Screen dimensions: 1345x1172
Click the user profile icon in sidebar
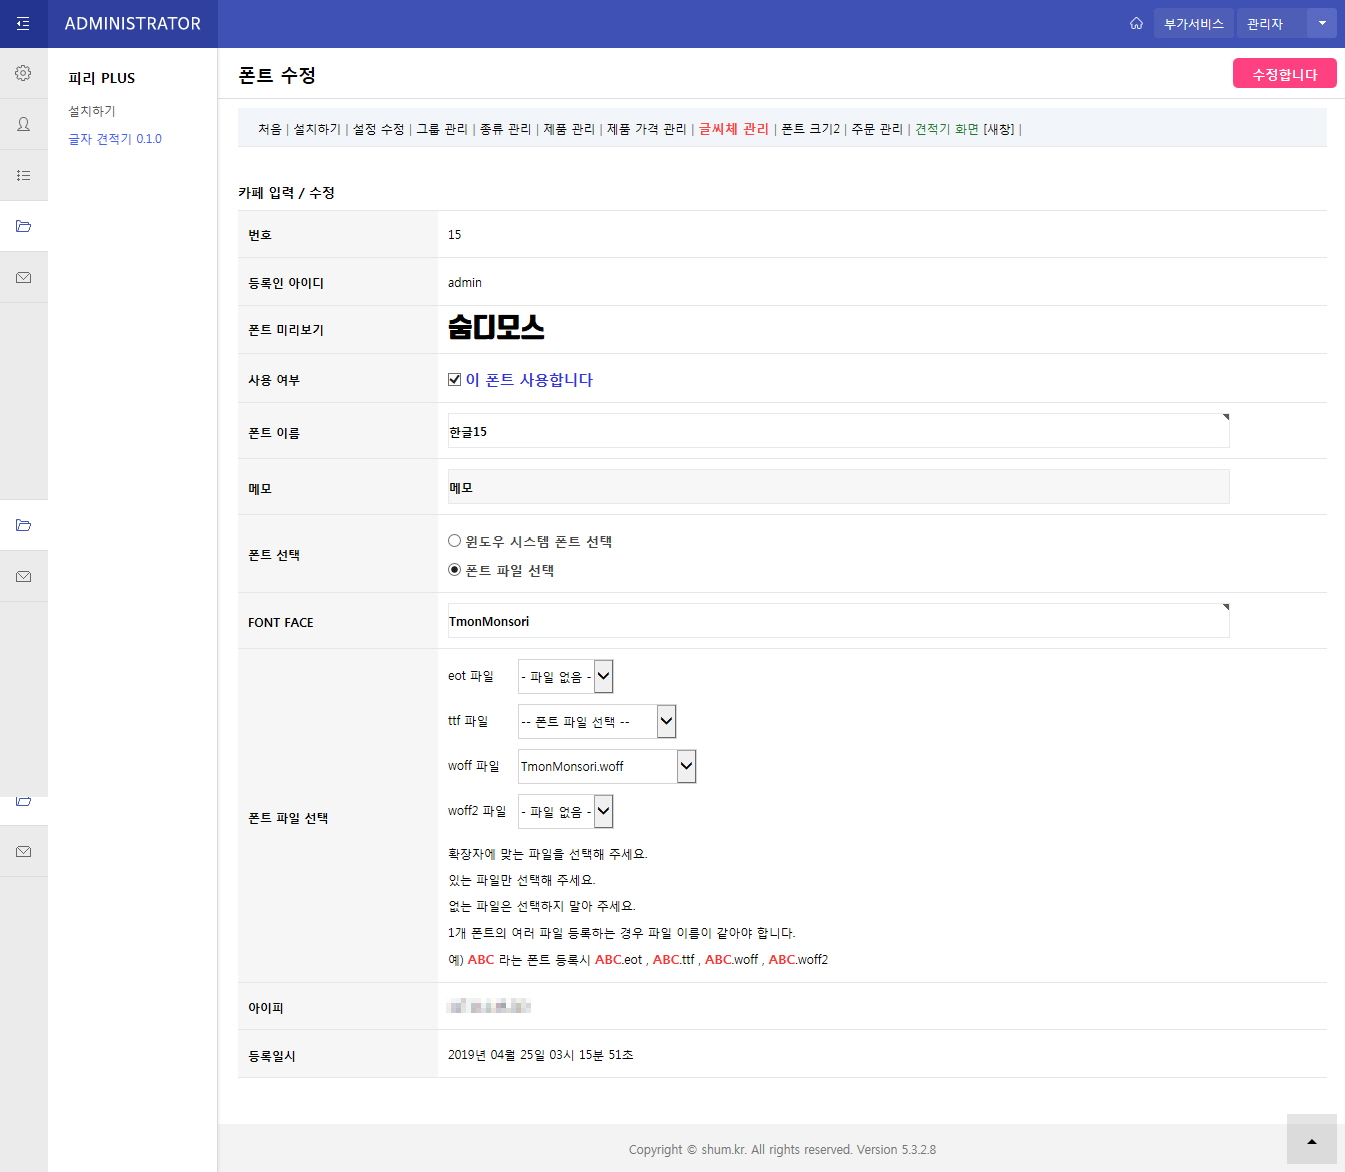(23, 124)
